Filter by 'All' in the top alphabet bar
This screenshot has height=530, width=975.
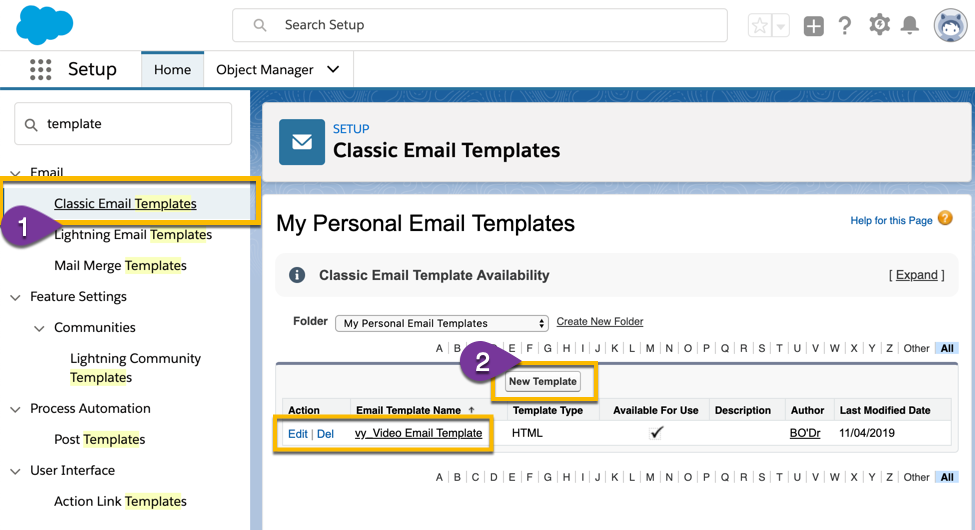tap(947, 348)
